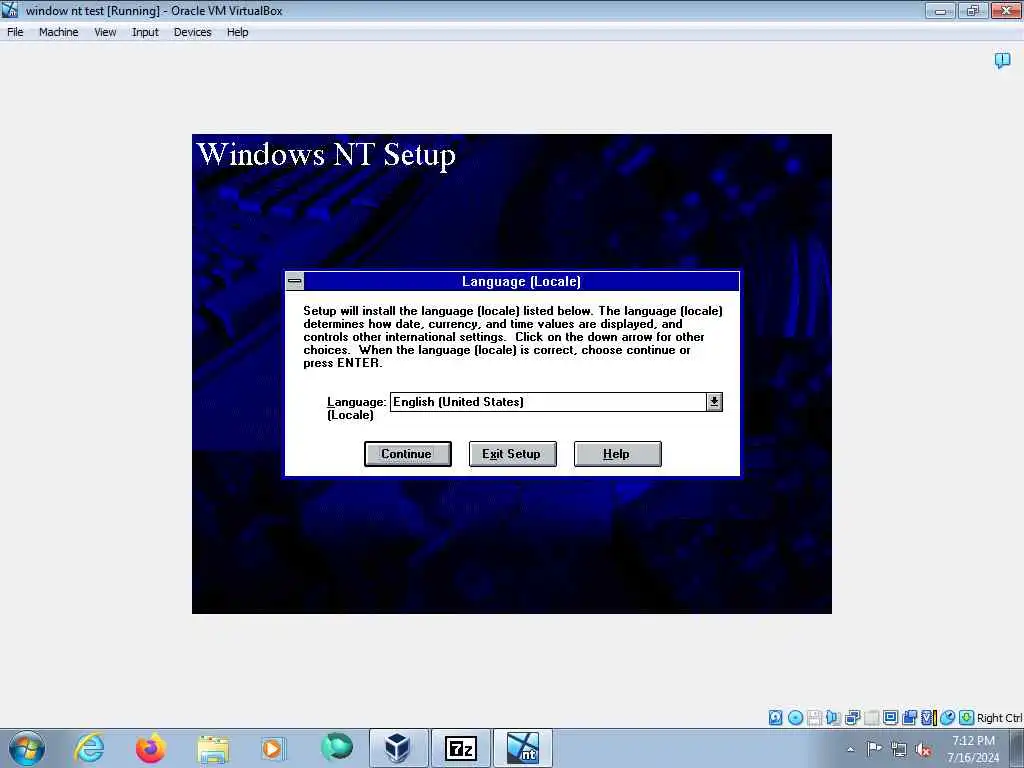Screen dimensions: 1024x768
Task: Open the Machine menu
Action: 58,32
